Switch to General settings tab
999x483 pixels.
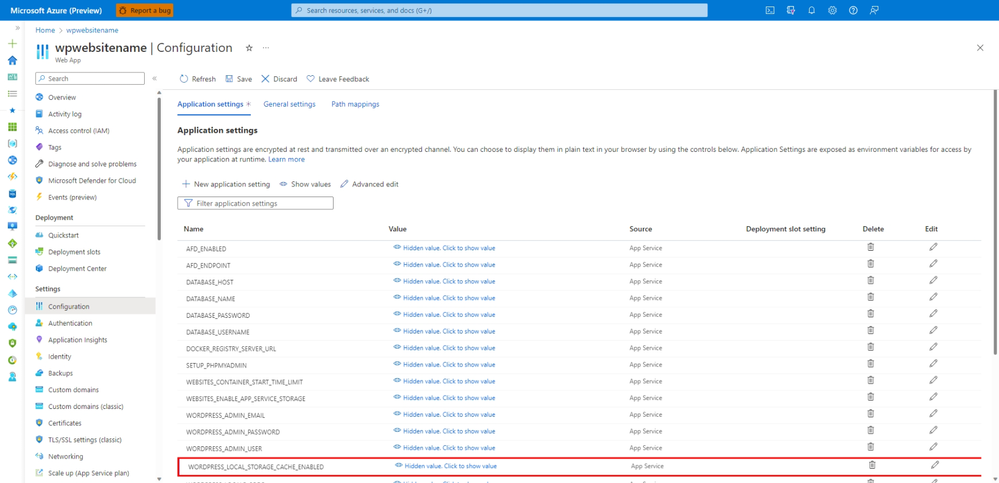point(289,105)
